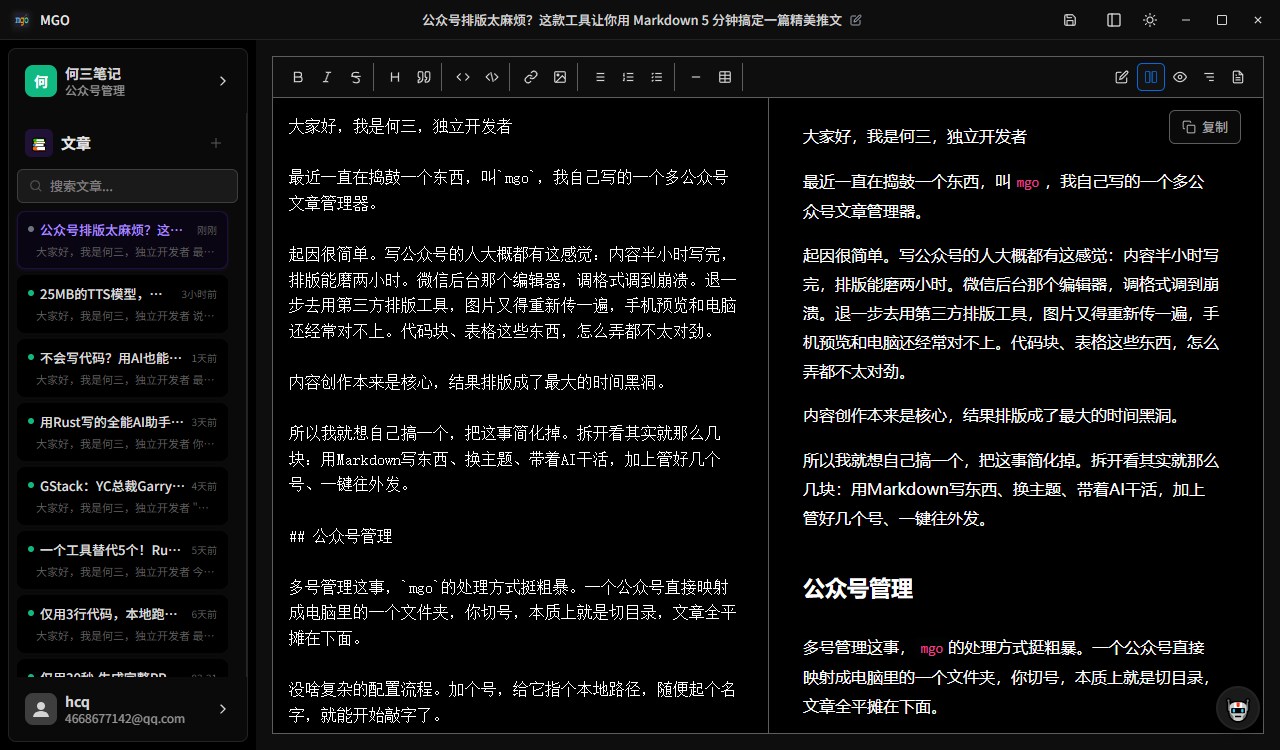
Task: Click the 复制 copy button
Action: 1204,127
